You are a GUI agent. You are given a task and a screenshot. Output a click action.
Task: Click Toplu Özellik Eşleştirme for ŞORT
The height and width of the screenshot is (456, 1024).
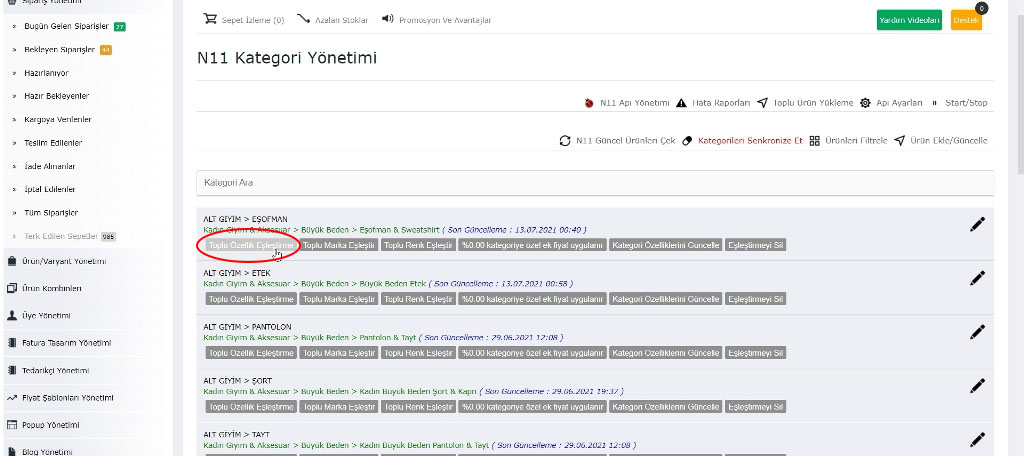pos(251,406)
